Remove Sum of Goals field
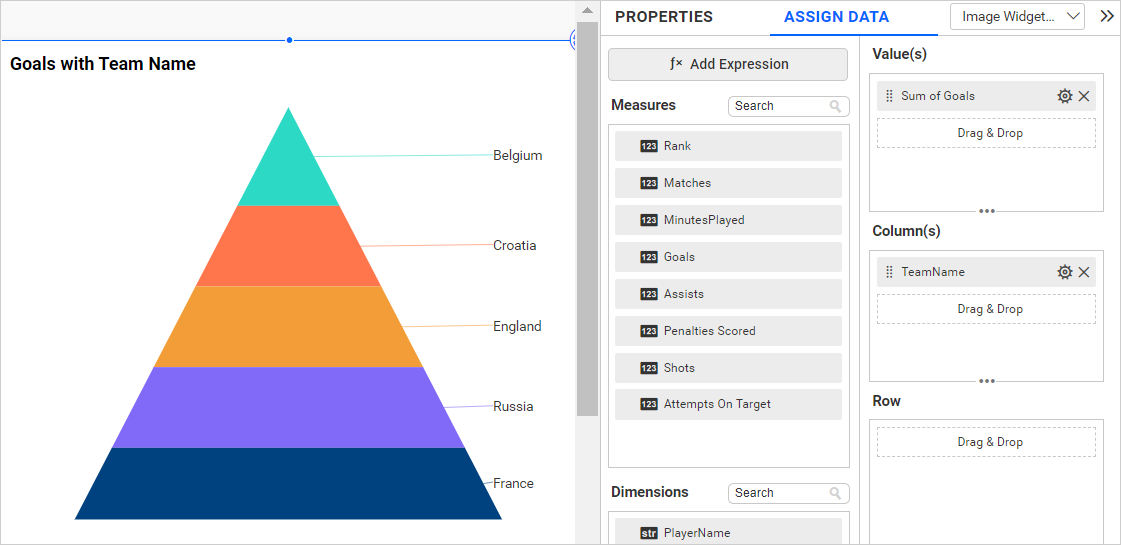Image resolution: width=1121 pixels, height=545 pixels. (1084, 96)
